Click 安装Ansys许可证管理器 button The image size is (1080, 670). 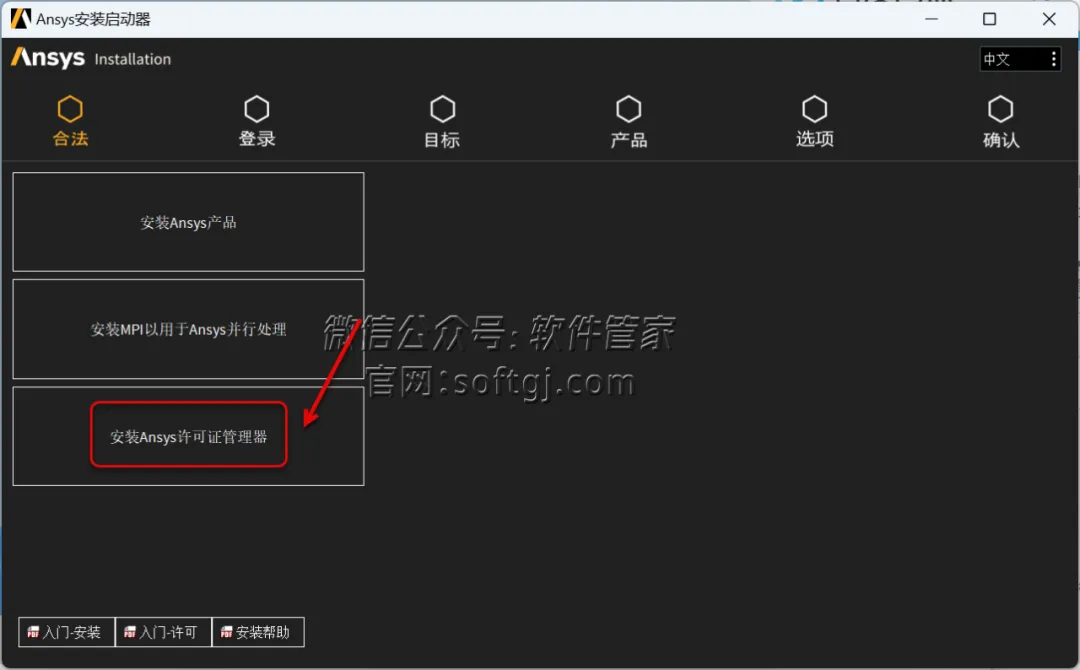[x=188, y=436]
